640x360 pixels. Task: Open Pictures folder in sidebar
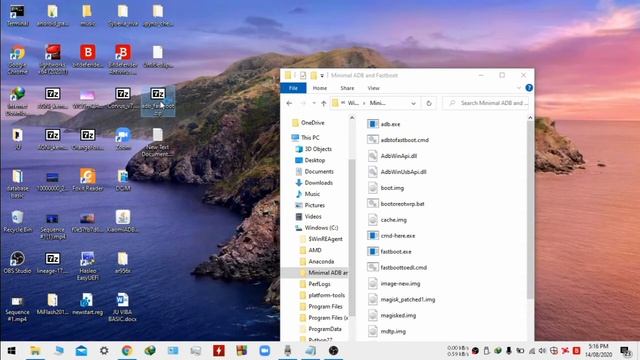(x=310, y=205)
